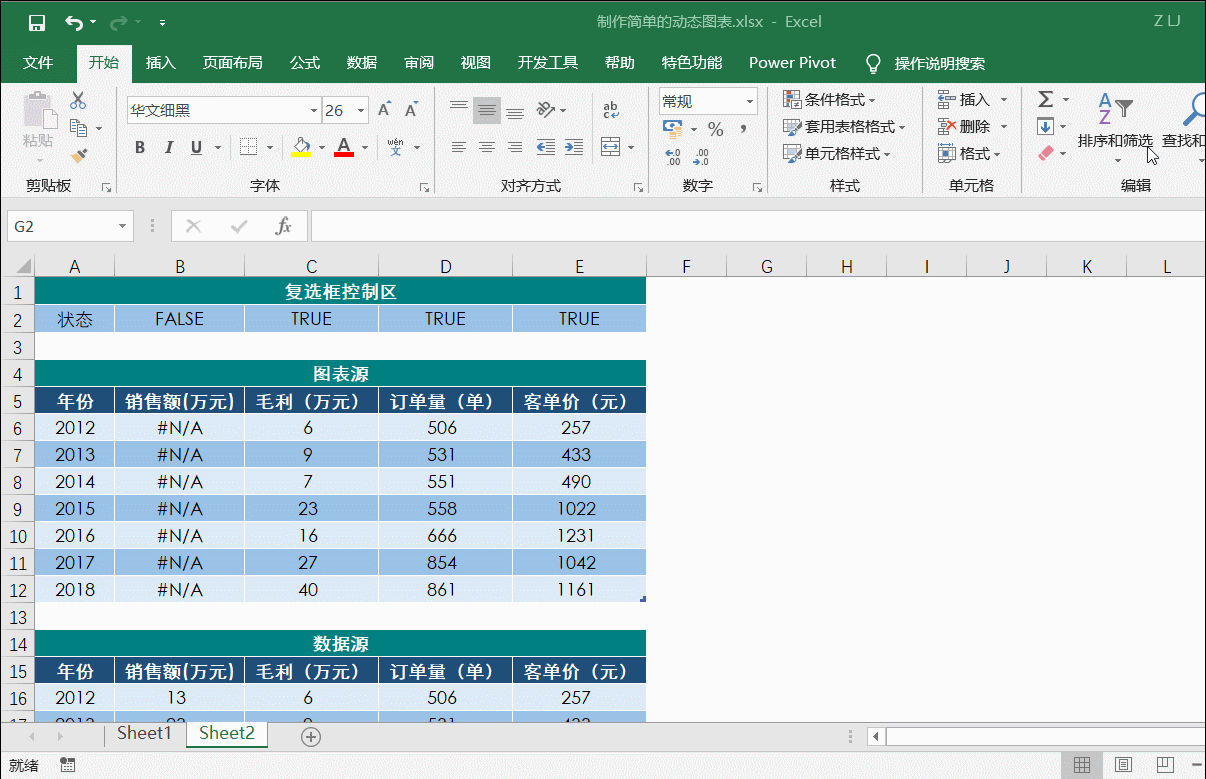Viewport: 1206px width, 779px height.
Task: Decrease the indent level
Action: pos(546,148)
